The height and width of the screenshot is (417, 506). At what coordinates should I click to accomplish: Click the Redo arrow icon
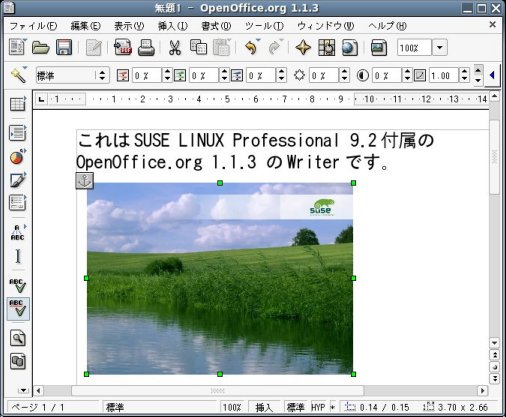pyautogui.click(x=275, y=47)
